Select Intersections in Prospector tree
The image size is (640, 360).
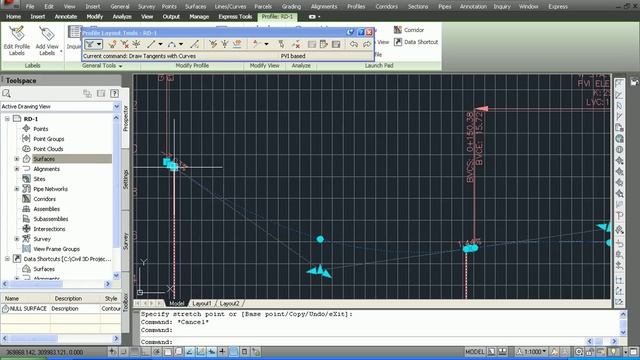[x=49, y=229]
